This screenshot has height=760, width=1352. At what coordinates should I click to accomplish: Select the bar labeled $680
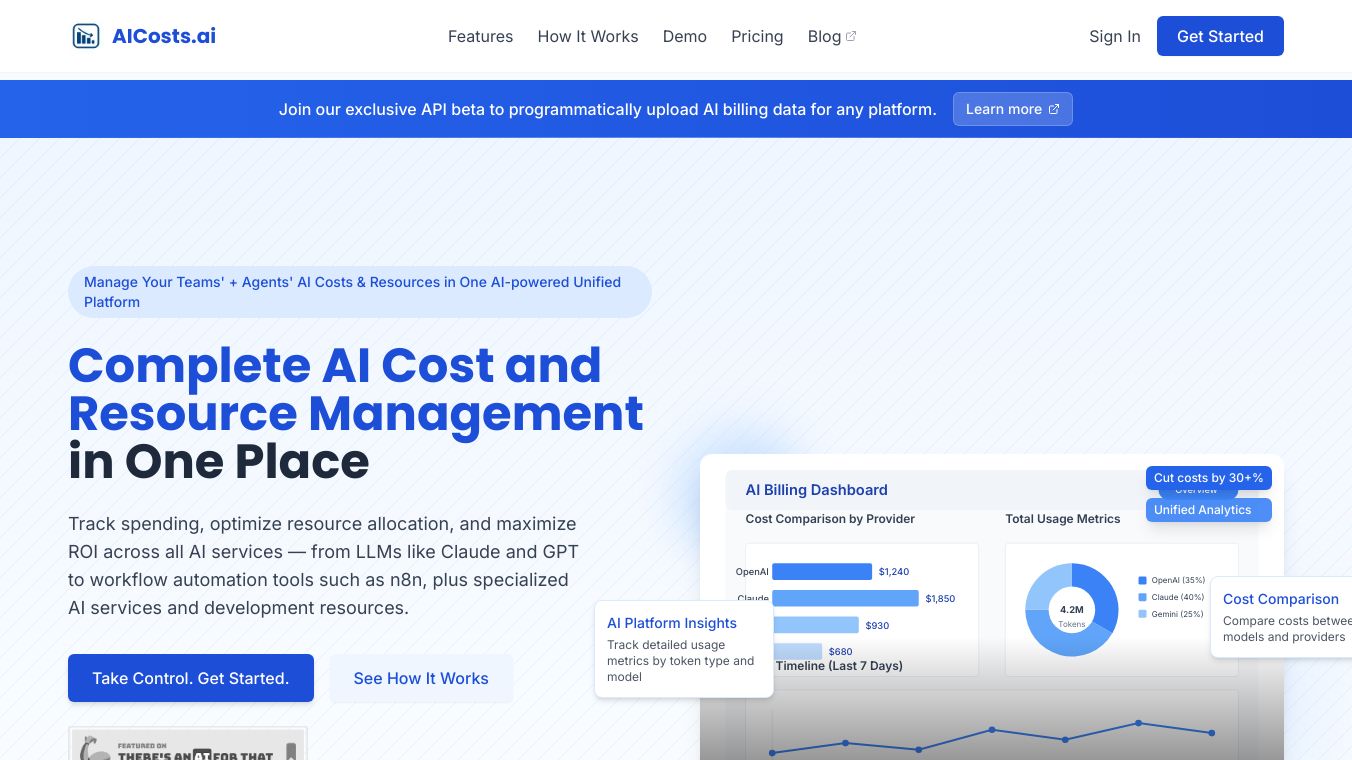(x=797, y=651)
